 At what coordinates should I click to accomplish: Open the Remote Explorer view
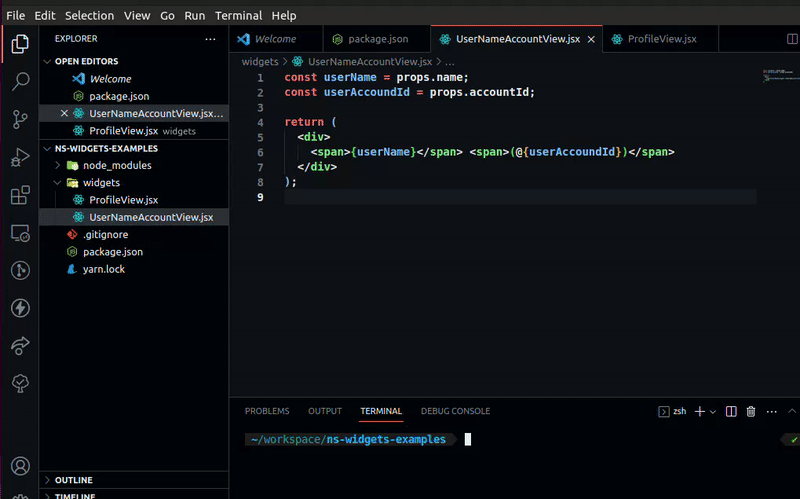pyautogui.click(x=20, y=233)
